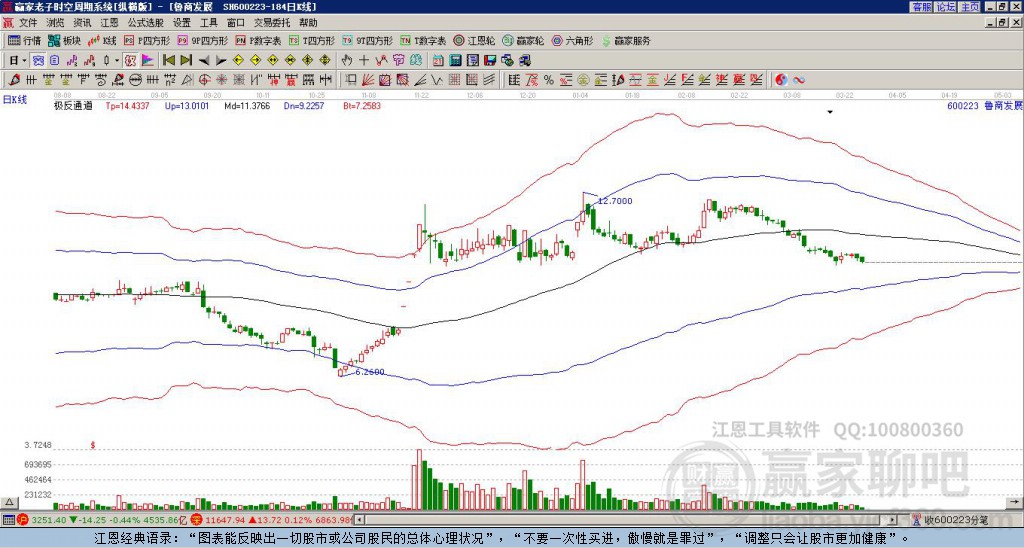Open 赢家服务 service with dollar icon

click(x=625, y=41)
